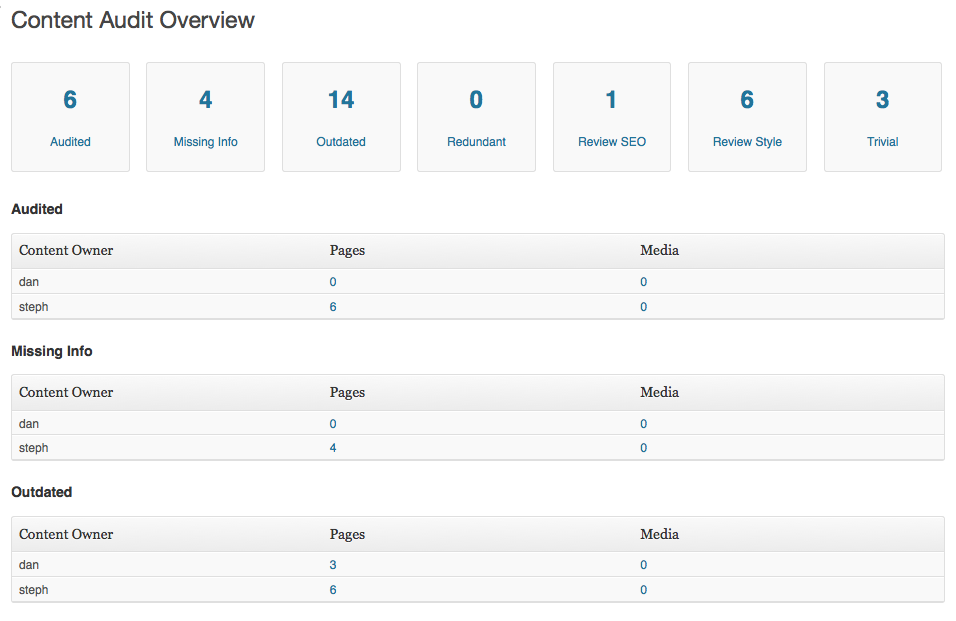
Task: Click dan's Pages count in Audited table
Action: pos(333,282)
